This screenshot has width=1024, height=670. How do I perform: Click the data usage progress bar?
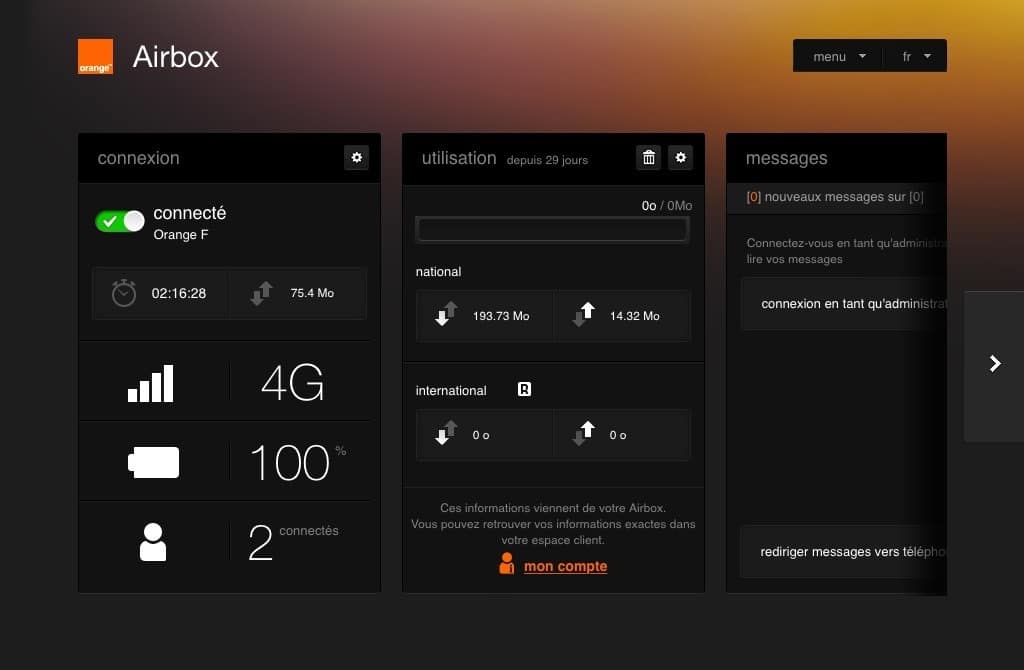point(552,229)
